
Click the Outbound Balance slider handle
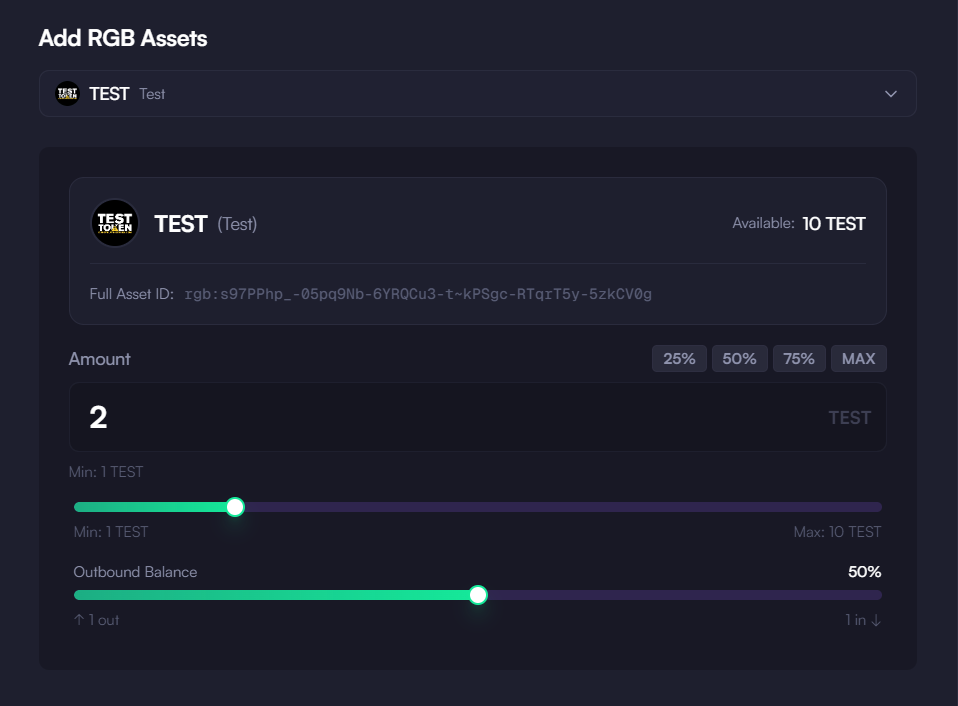tap(478, 595)
